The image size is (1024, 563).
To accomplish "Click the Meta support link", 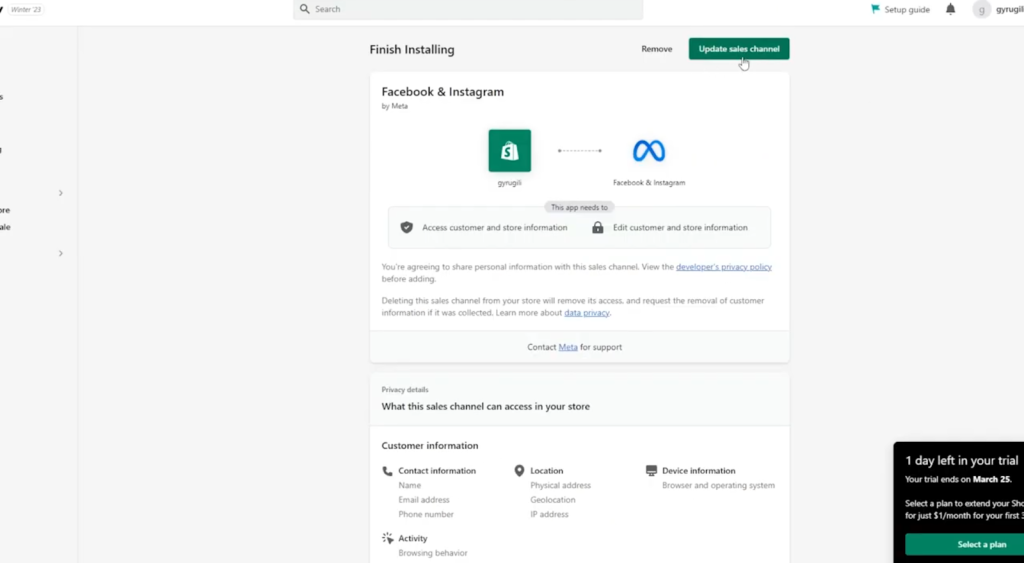I will 567,347.
